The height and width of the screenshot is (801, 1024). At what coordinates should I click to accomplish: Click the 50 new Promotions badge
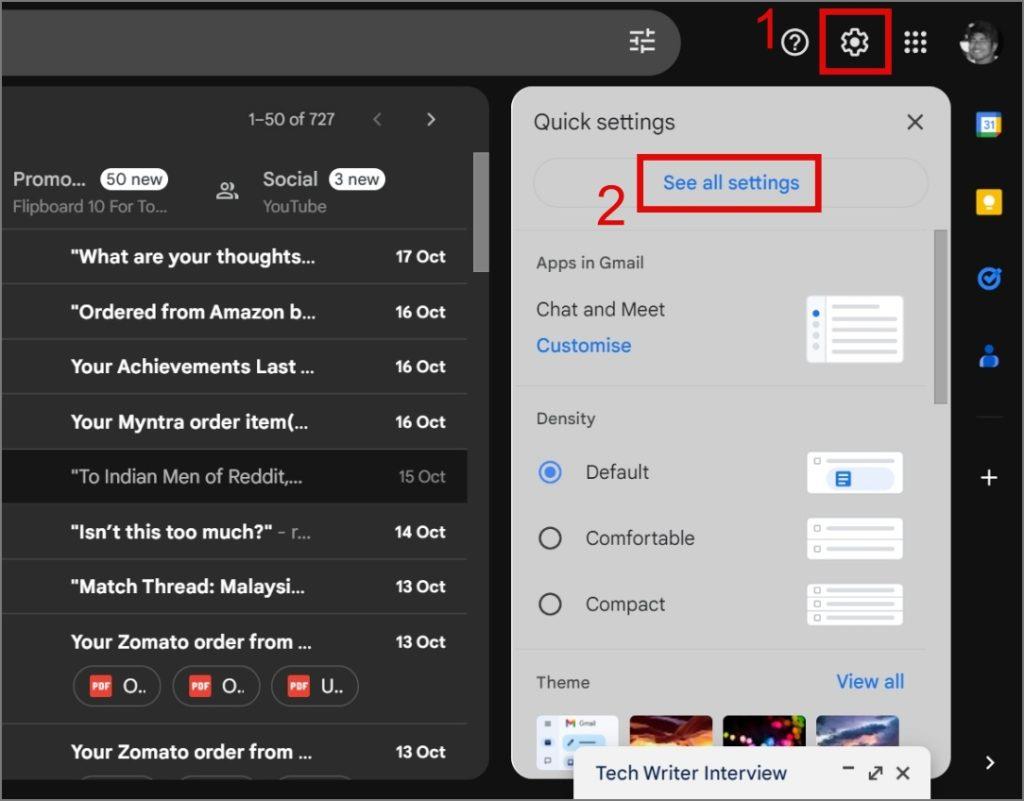click(134, 179)
